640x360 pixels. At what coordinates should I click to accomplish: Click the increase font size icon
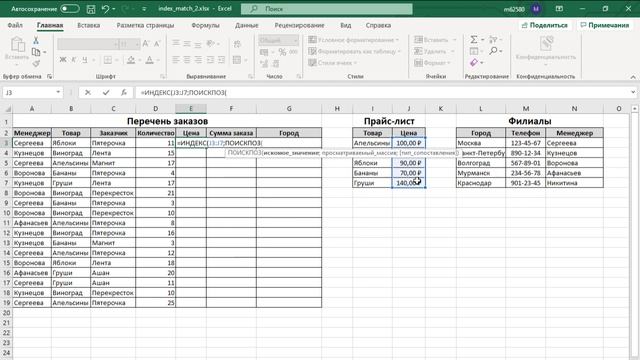(146, 44)
